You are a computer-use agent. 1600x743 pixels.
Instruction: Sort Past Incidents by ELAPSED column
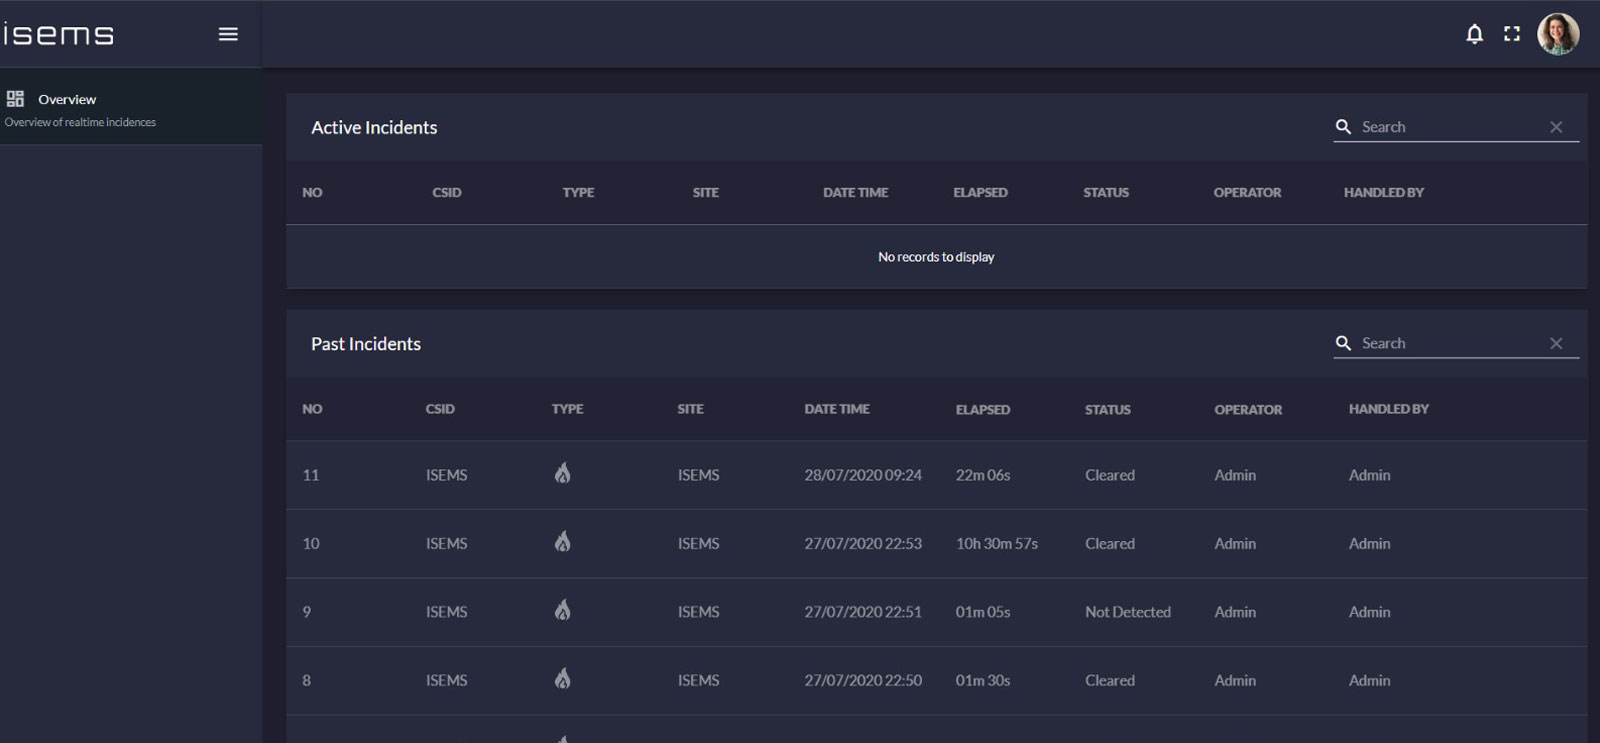click(x=982, y=409)
